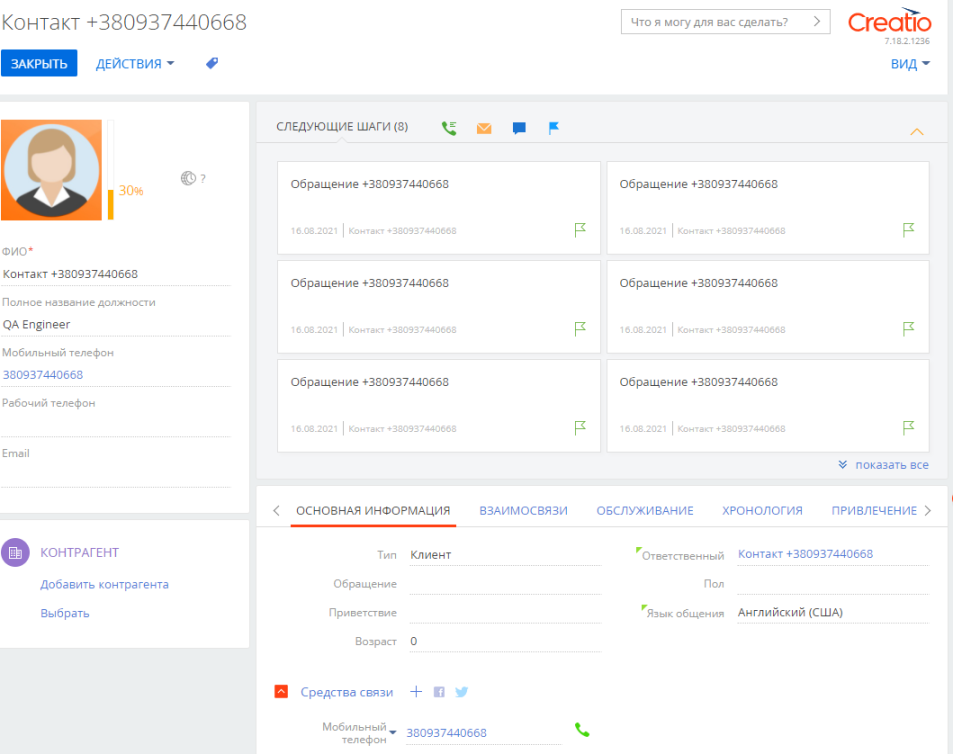The image size is (953, 754).
Task: Click the tag icon next to Действия
Action: tap(211, 63)
